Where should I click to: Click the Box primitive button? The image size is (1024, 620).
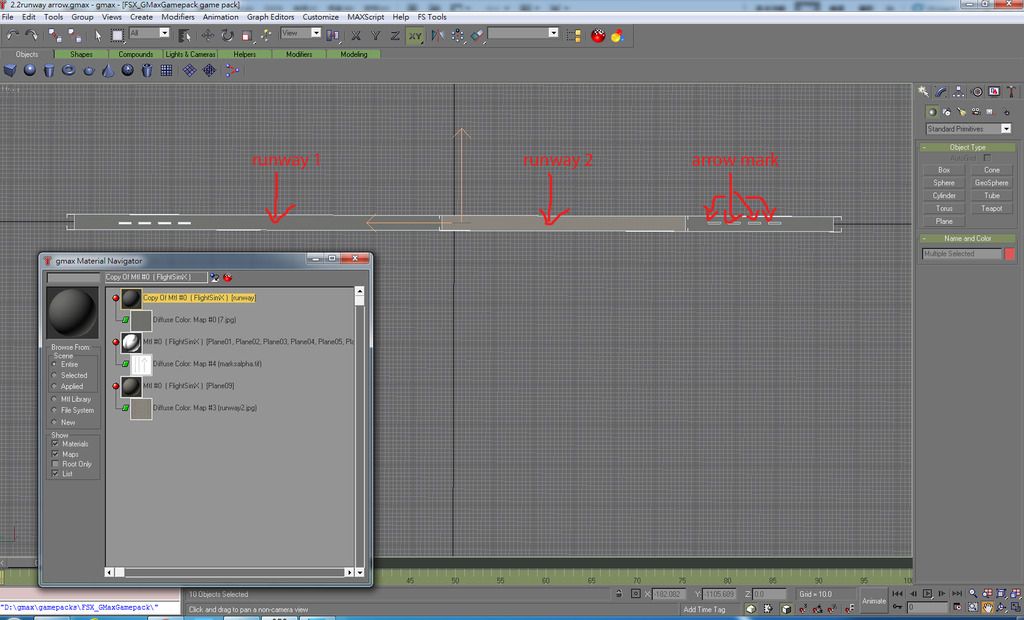click(x=944, y=170)
